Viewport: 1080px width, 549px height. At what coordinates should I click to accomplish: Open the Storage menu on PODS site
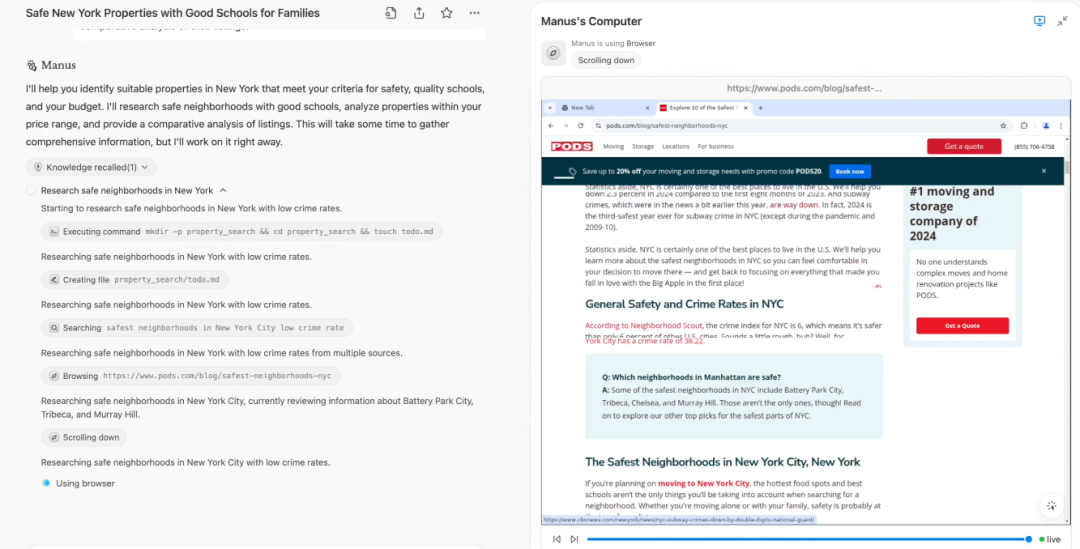(x=643, y=147)
